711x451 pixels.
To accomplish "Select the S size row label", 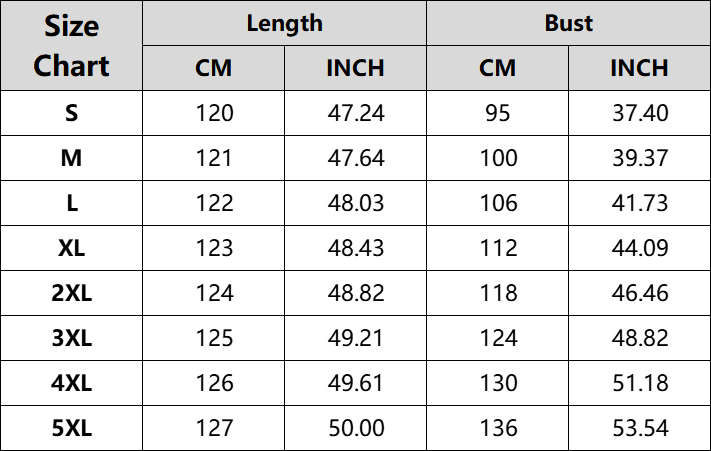I will (x=72, y=113).
